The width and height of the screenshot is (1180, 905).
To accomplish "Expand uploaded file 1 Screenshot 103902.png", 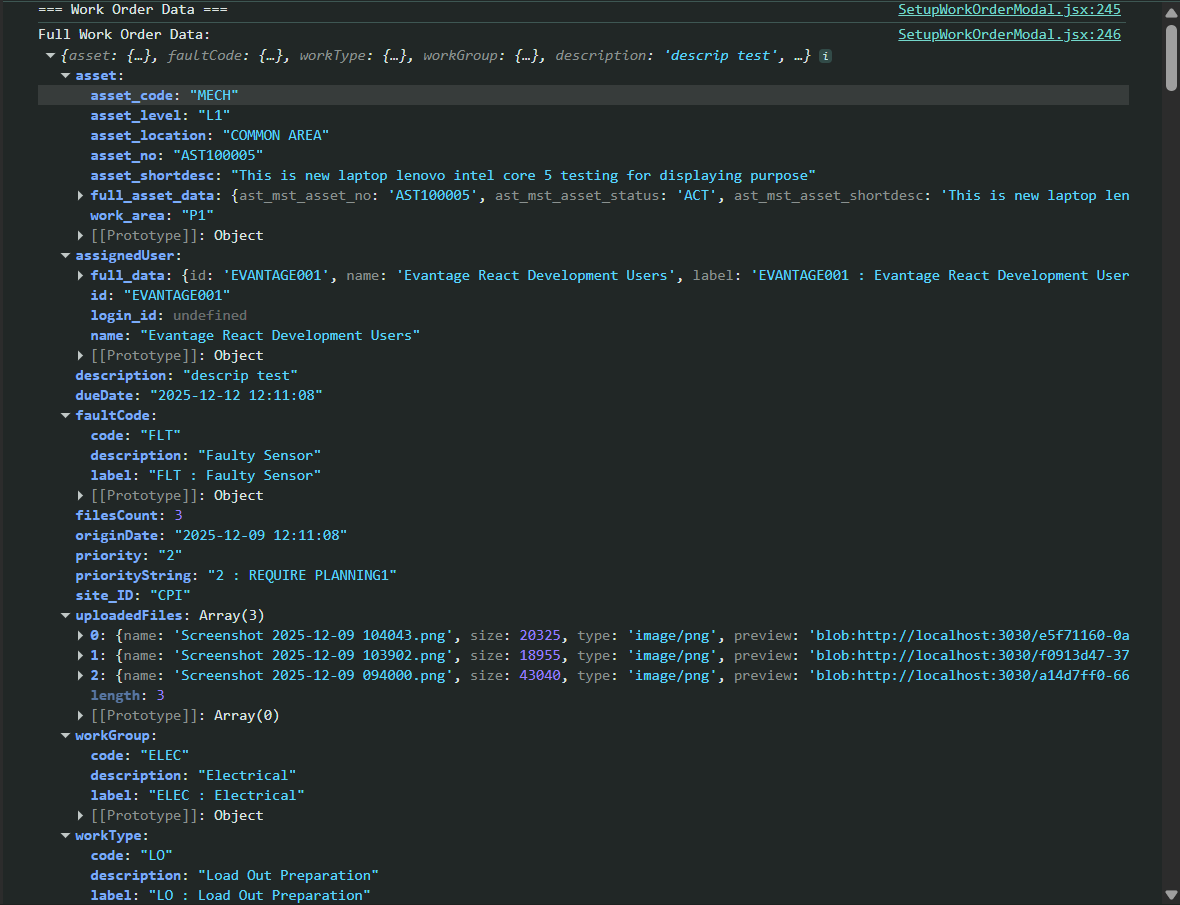I will point(81,656).
